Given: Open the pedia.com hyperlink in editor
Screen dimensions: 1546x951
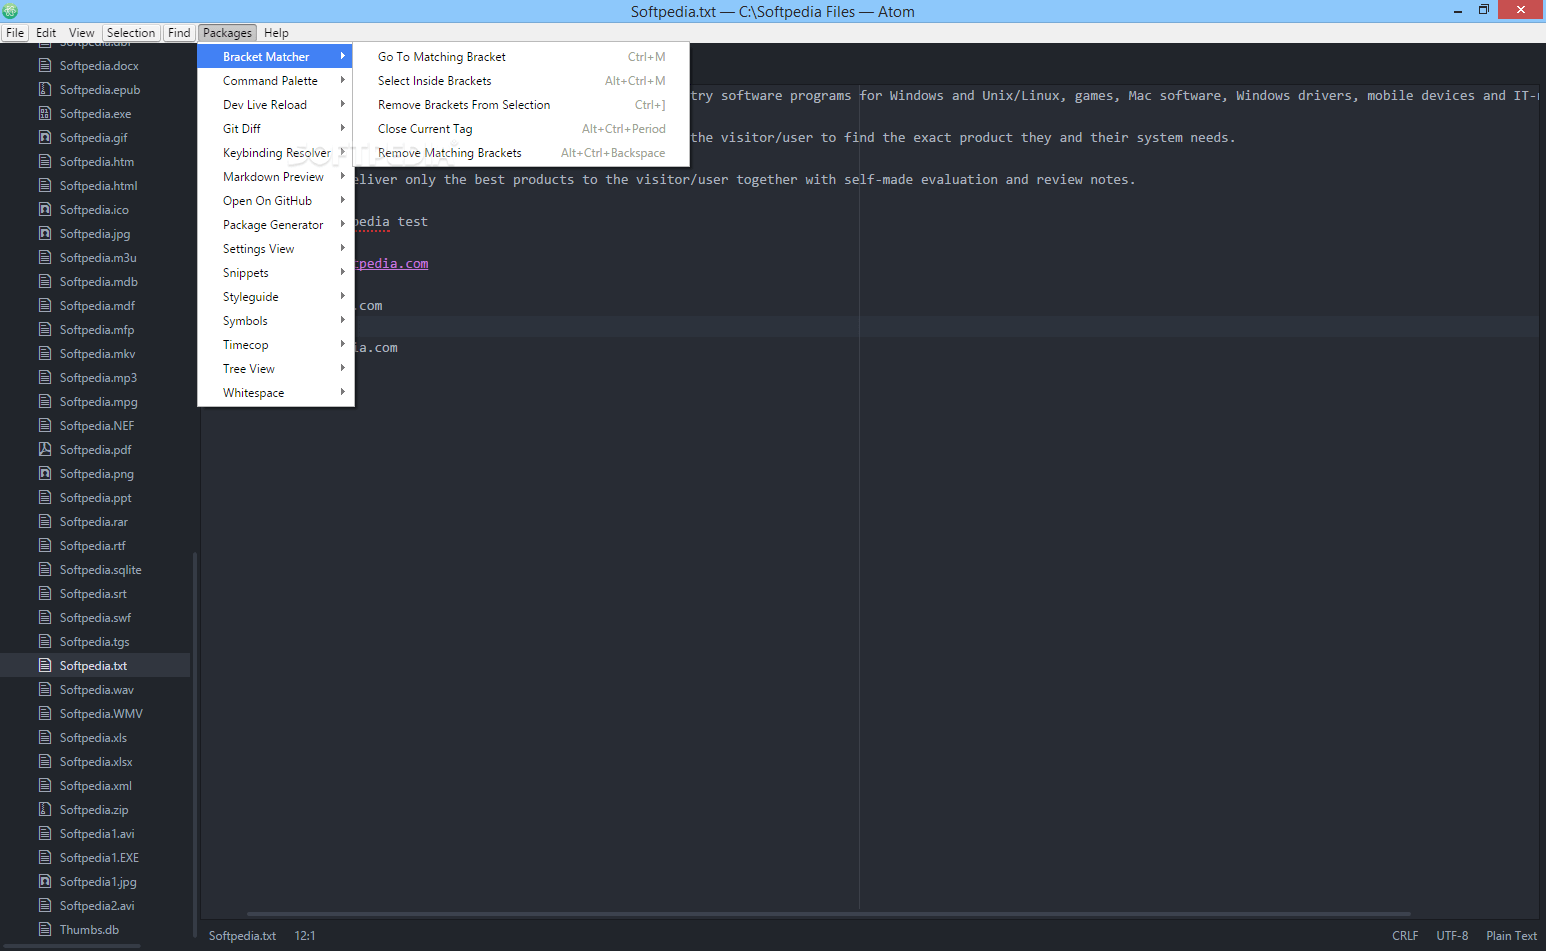Looking at the screenshot, I should pyautogui.click(x=391, y=264).
